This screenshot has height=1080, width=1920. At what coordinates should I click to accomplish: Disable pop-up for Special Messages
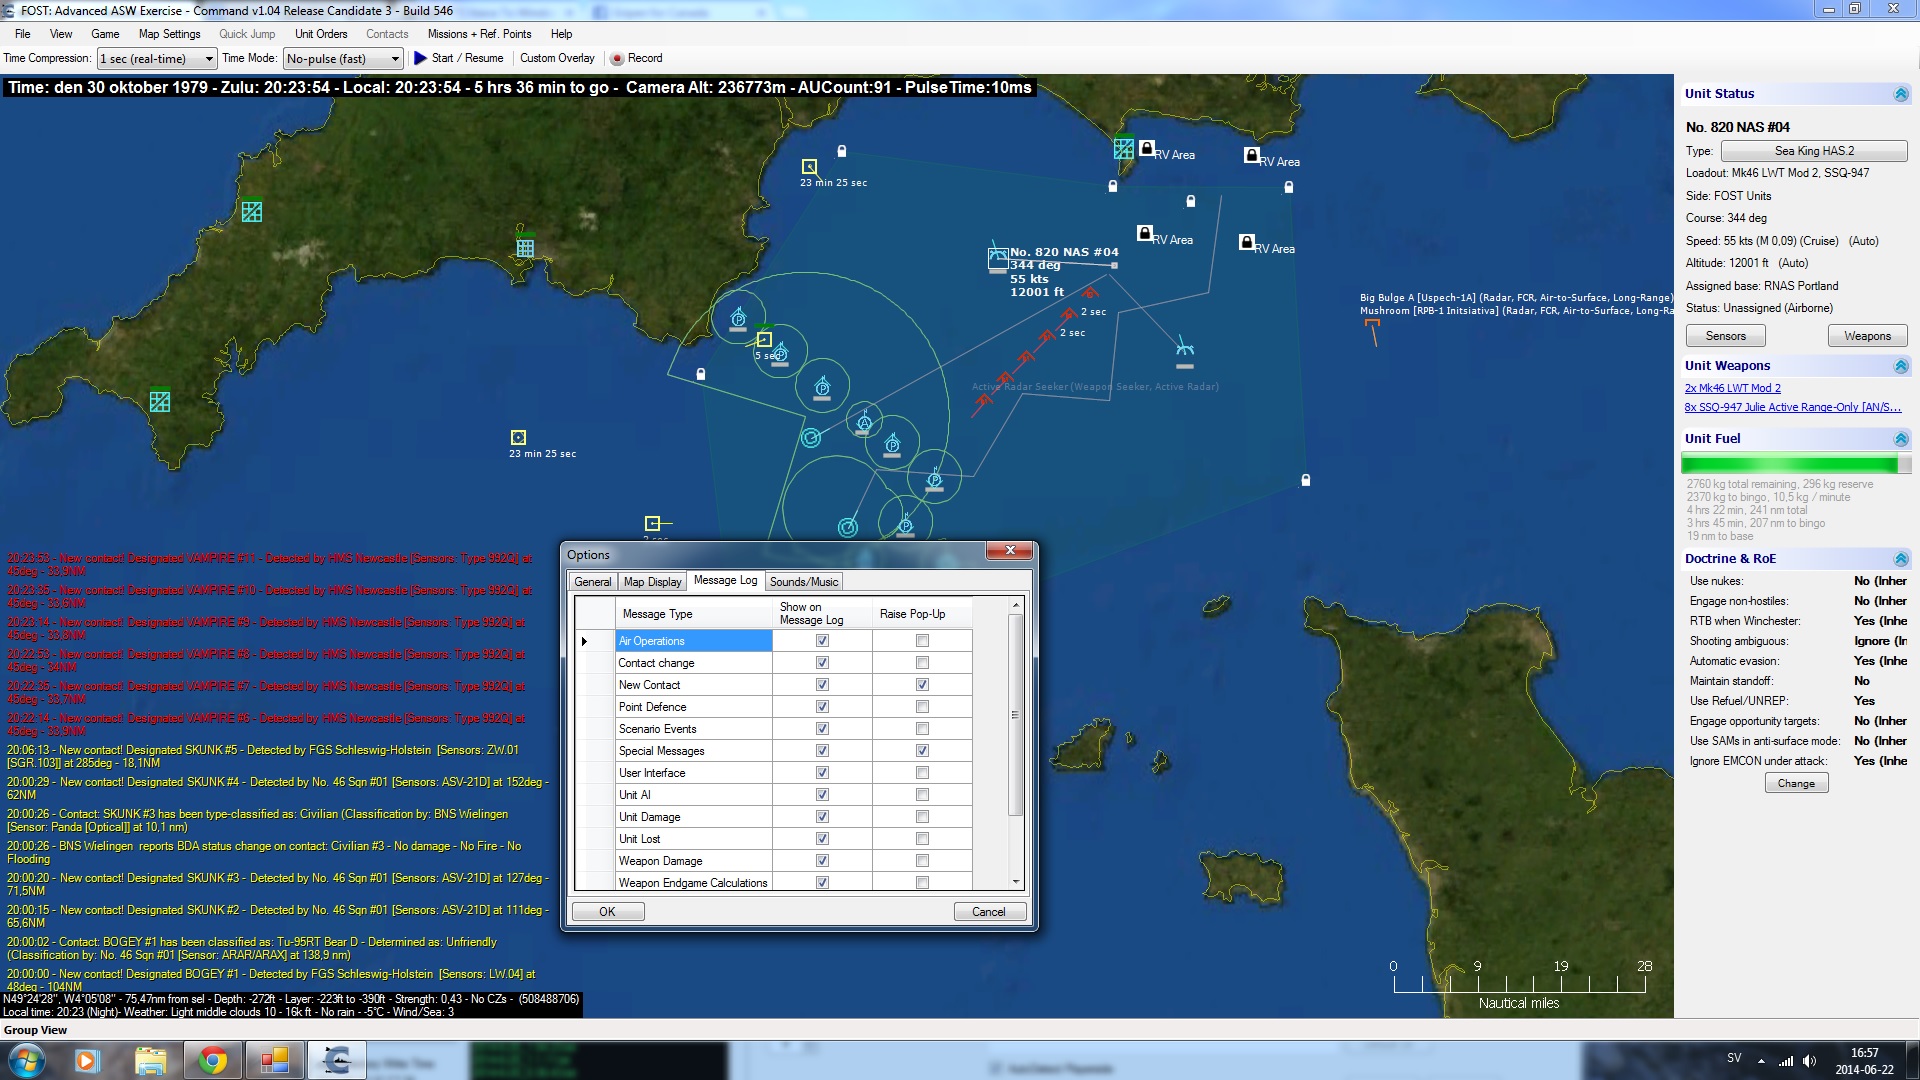click(922, 751)
